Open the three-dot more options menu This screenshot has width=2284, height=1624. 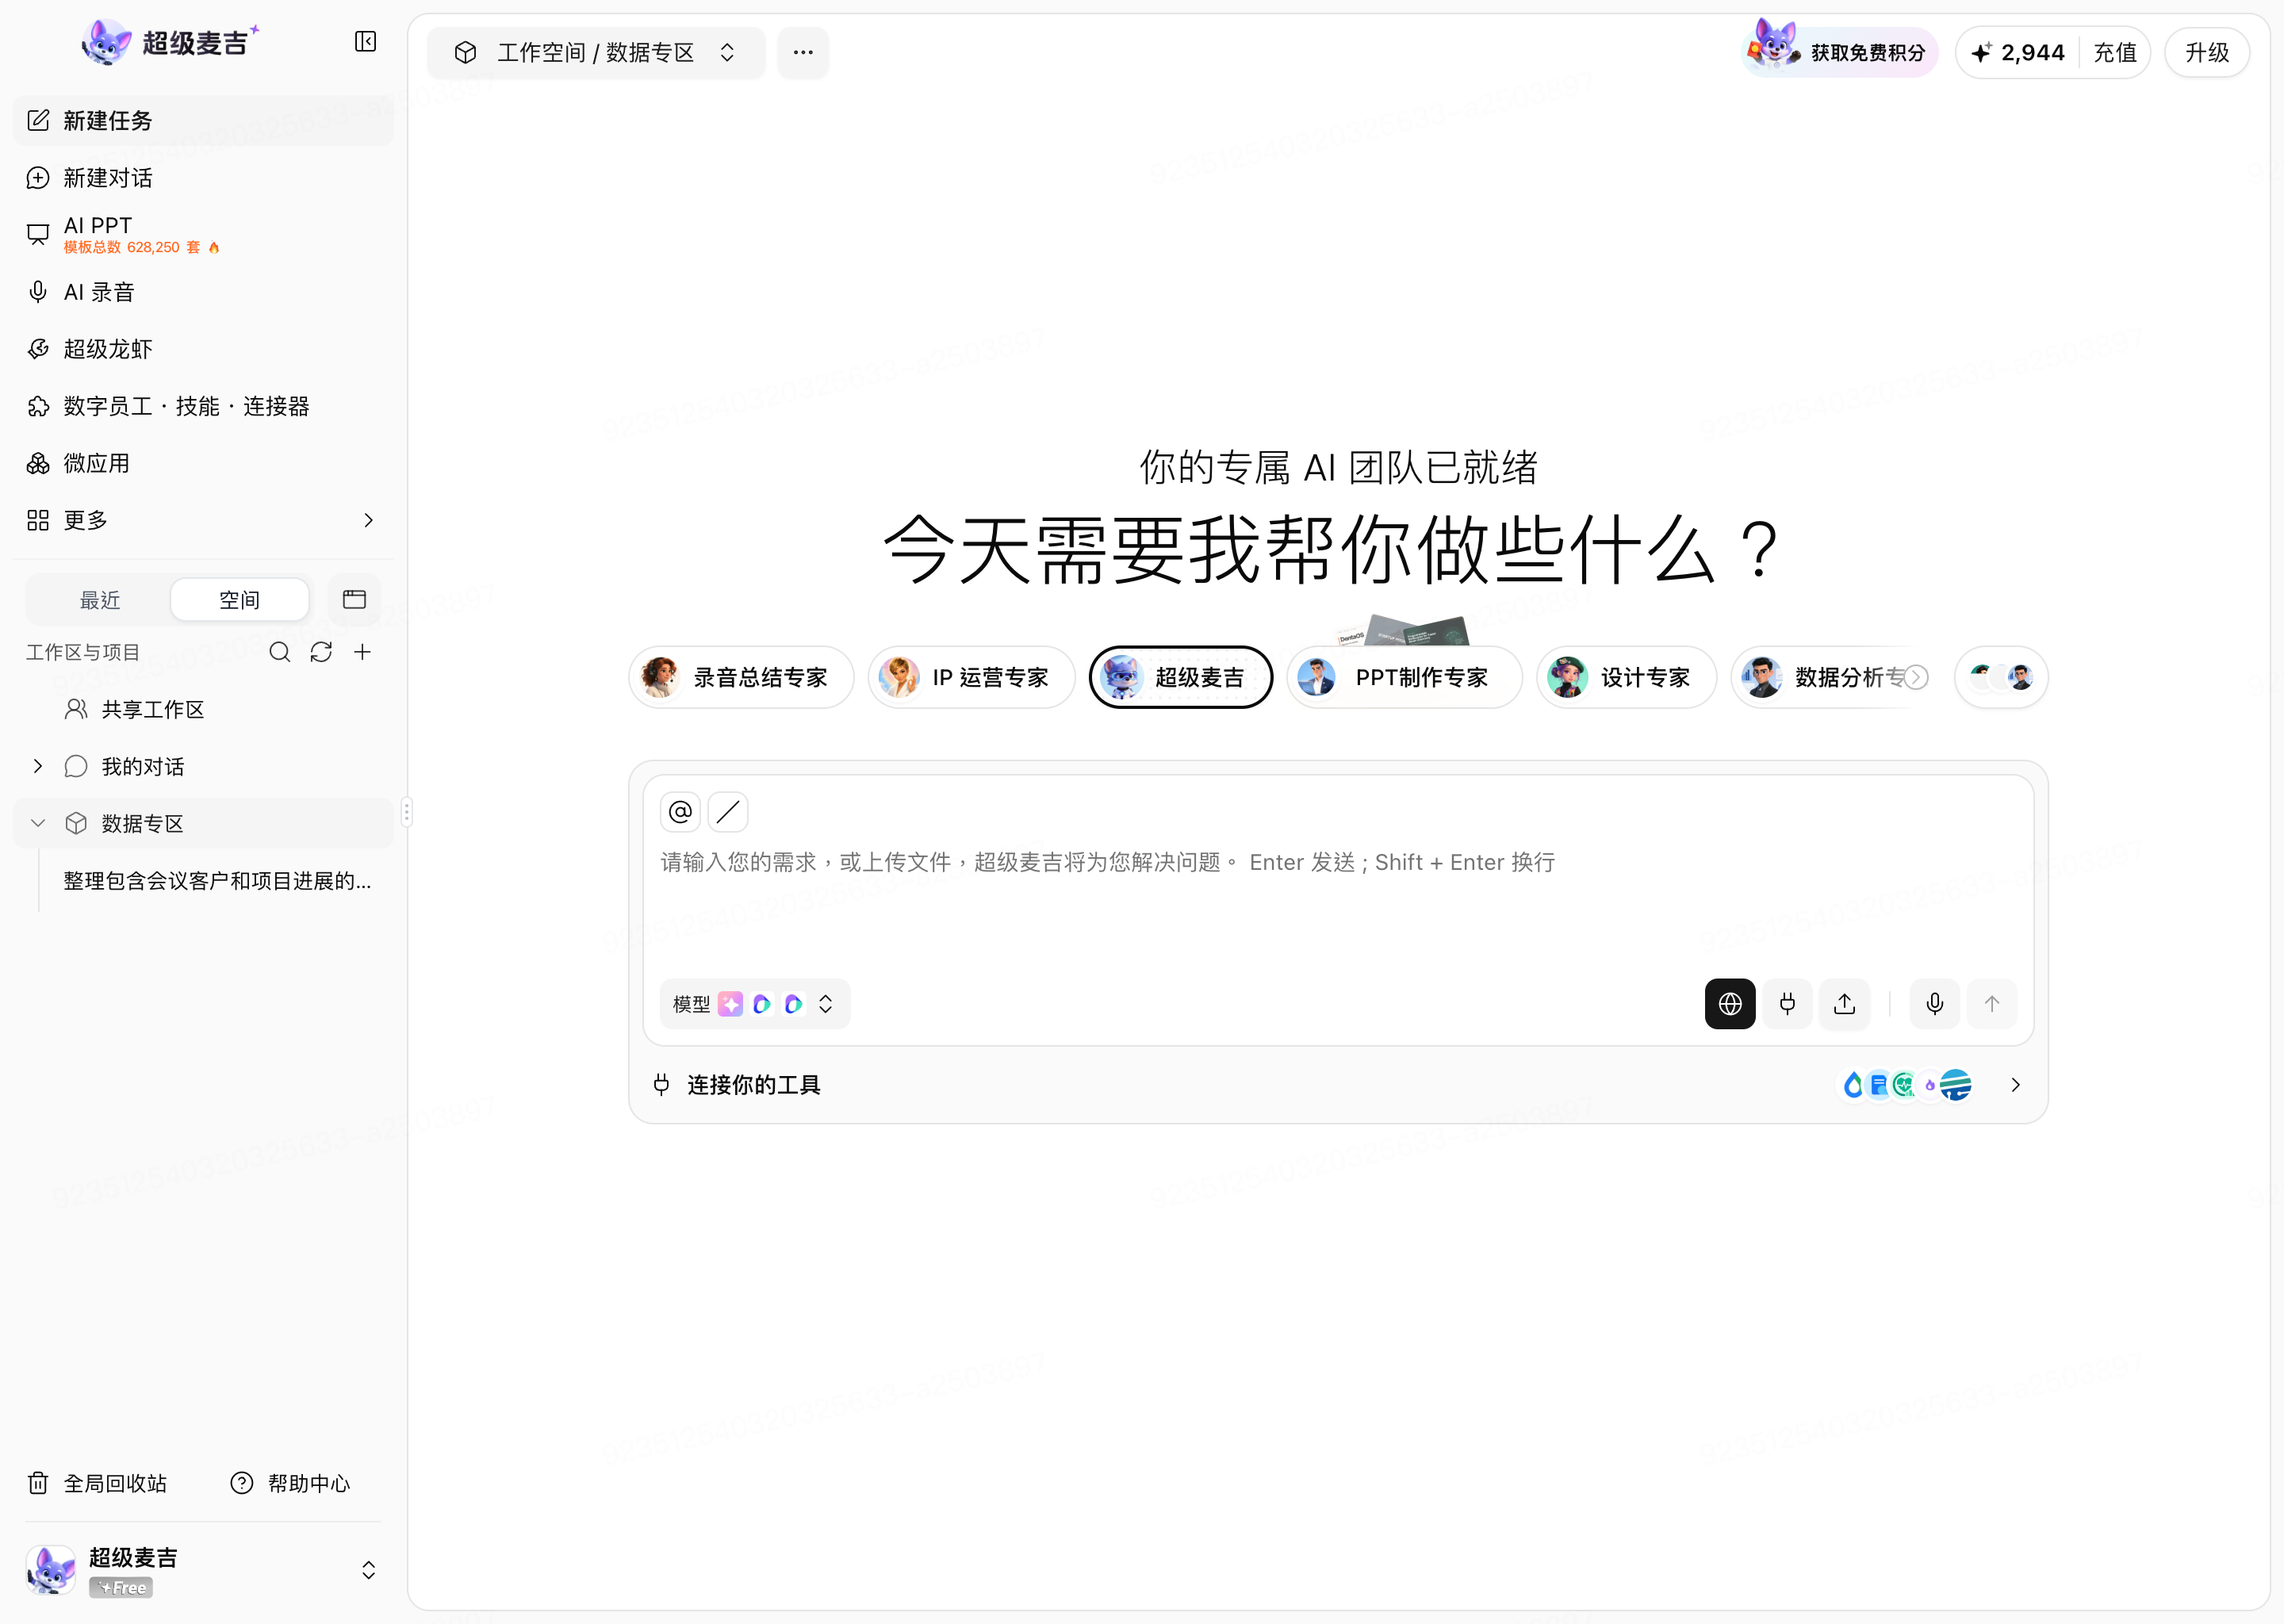(x=803, y=52)
